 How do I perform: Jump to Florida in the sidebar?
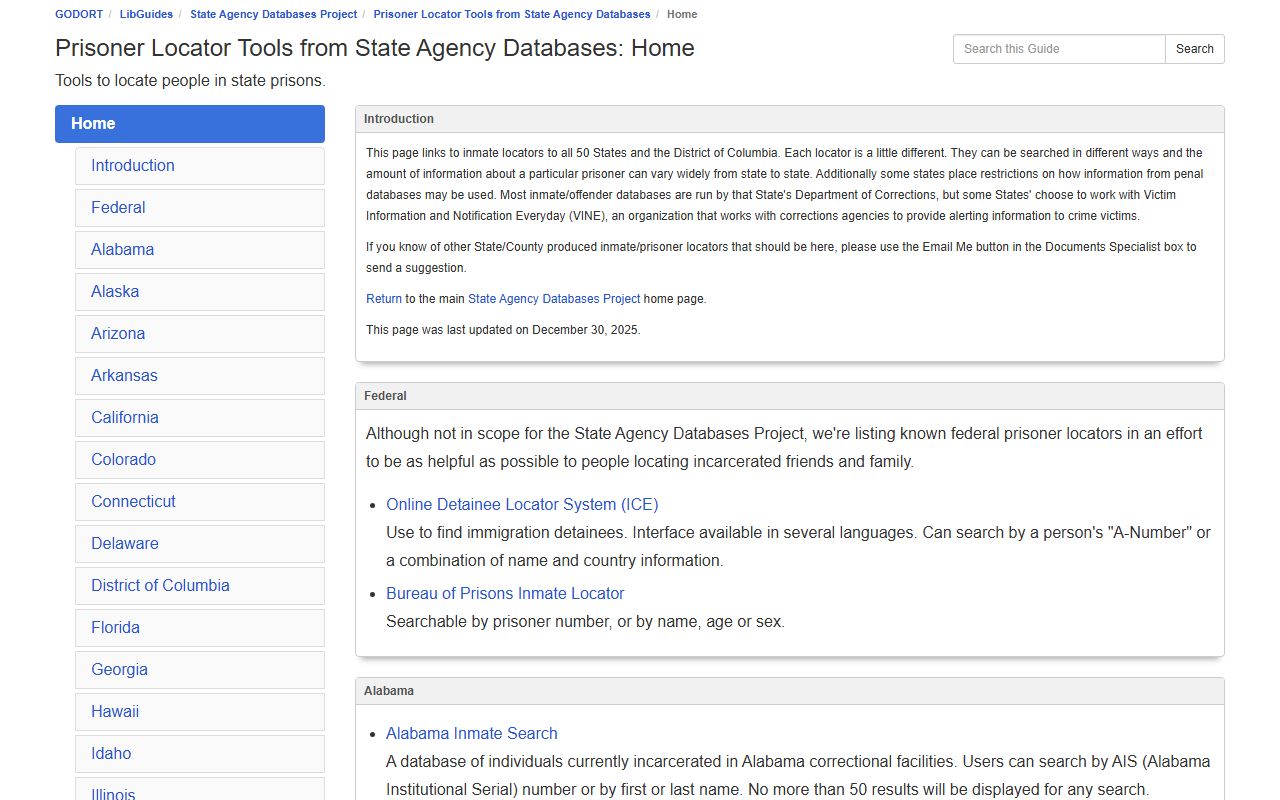[200, 628]
